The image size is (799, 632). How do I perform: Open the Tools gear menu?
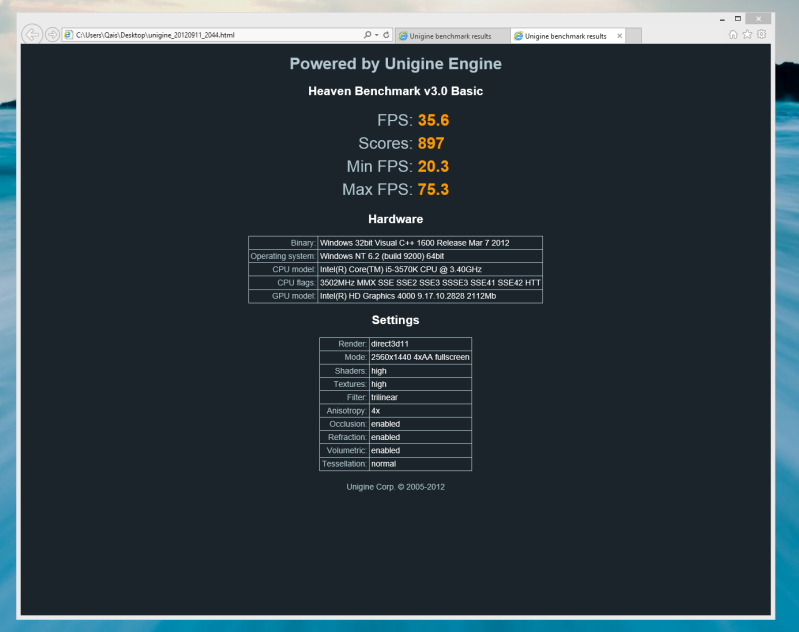coord(761,35)
